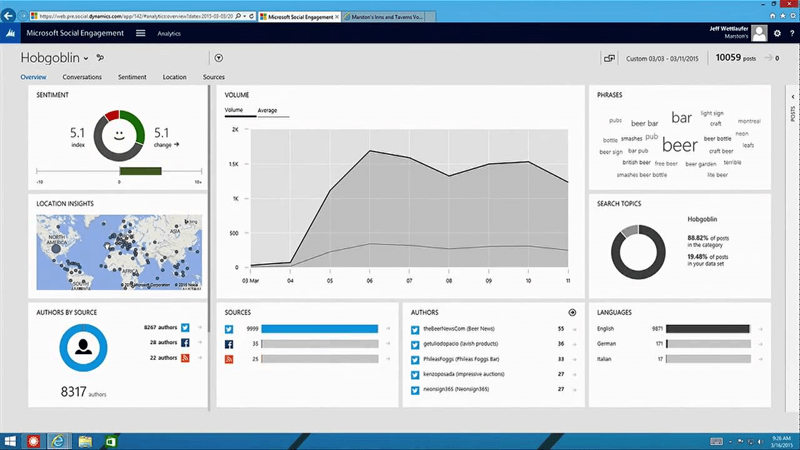Switch to the Sentiment tab
The width and height of the screenshot is (800, 450).
pos(132,77)
